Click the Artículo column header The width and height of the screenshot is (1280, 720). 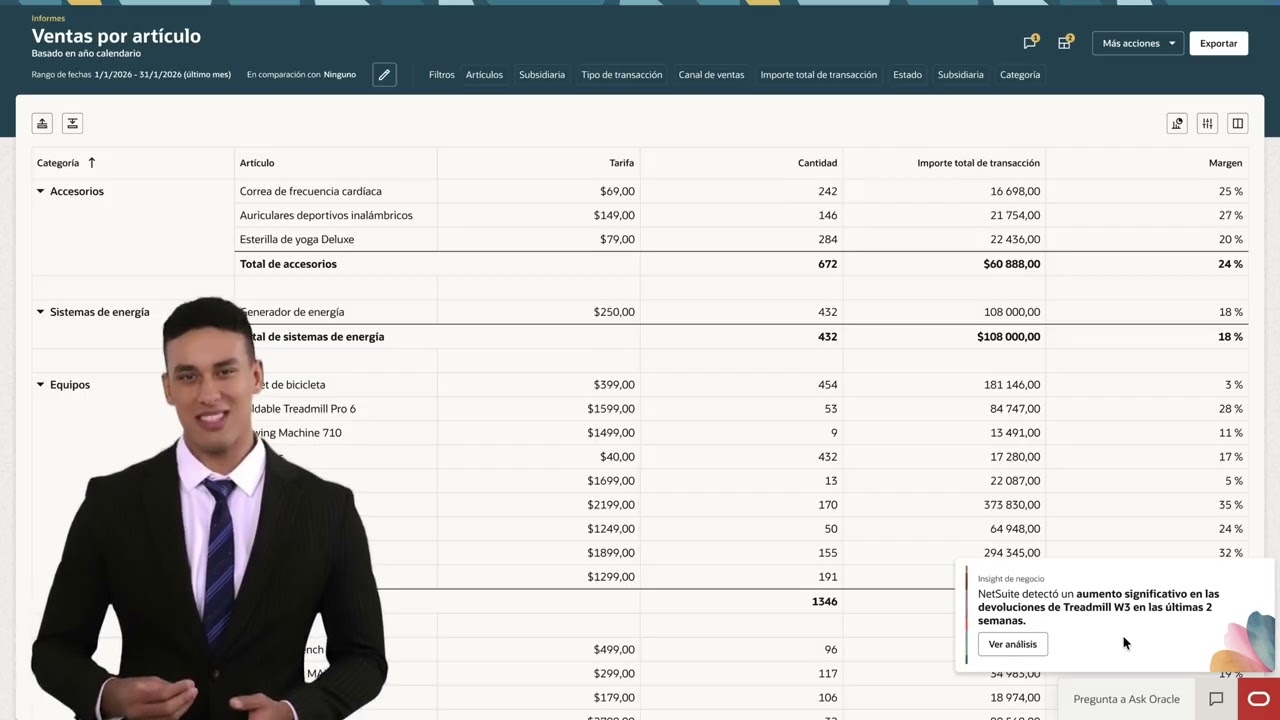257,163
